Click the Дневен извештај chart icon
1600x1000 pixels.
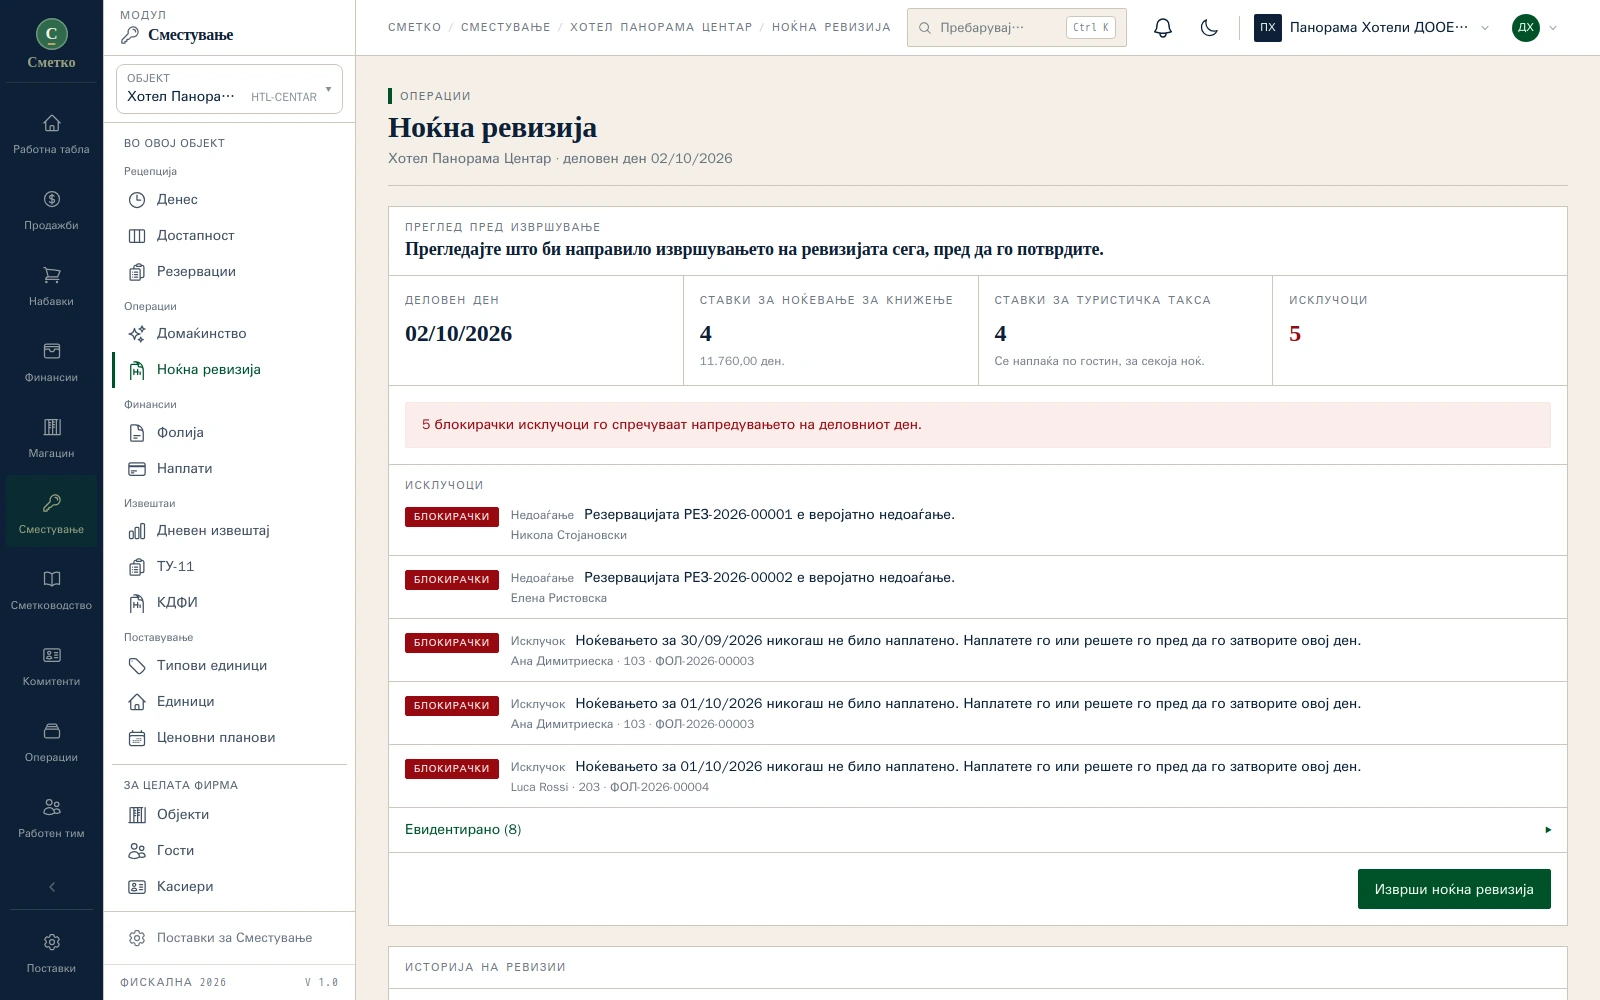point(137,531)
